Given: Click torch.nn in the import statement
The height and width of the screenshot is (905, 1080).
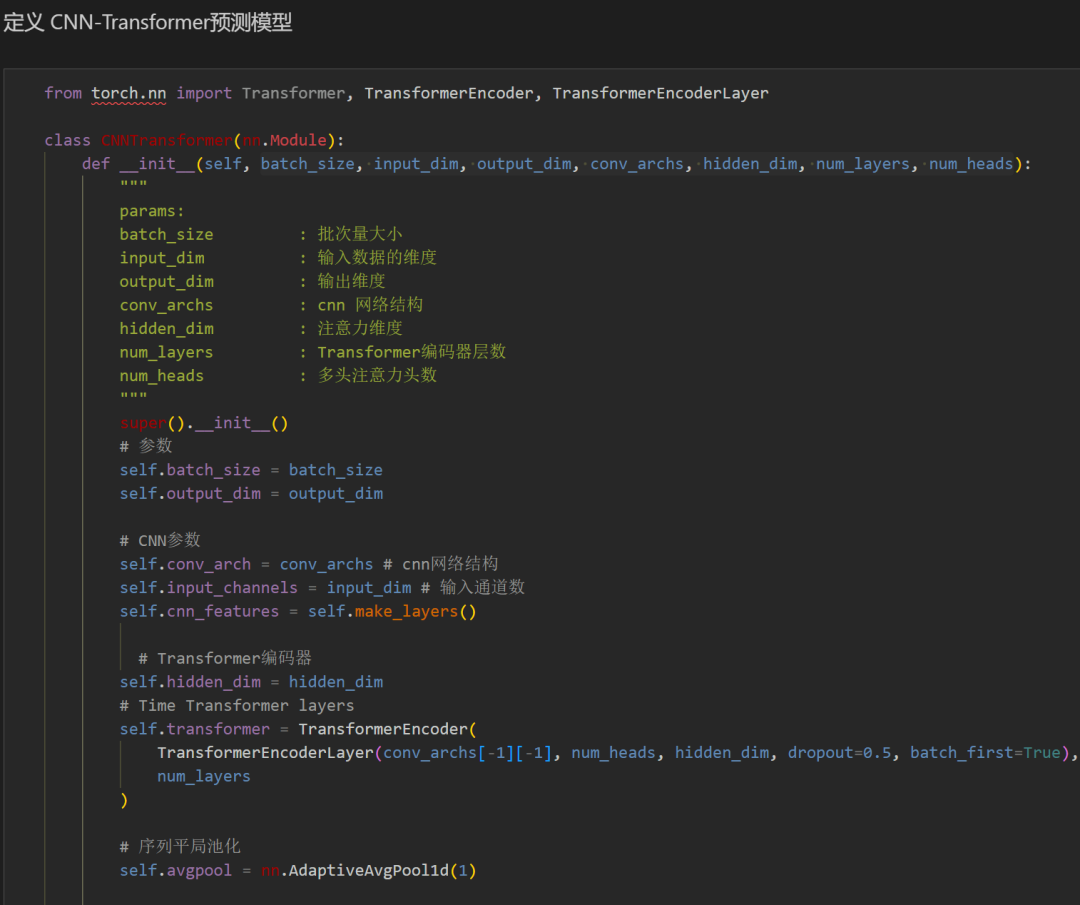Looking at the screenshot, I should click(129, 93).
